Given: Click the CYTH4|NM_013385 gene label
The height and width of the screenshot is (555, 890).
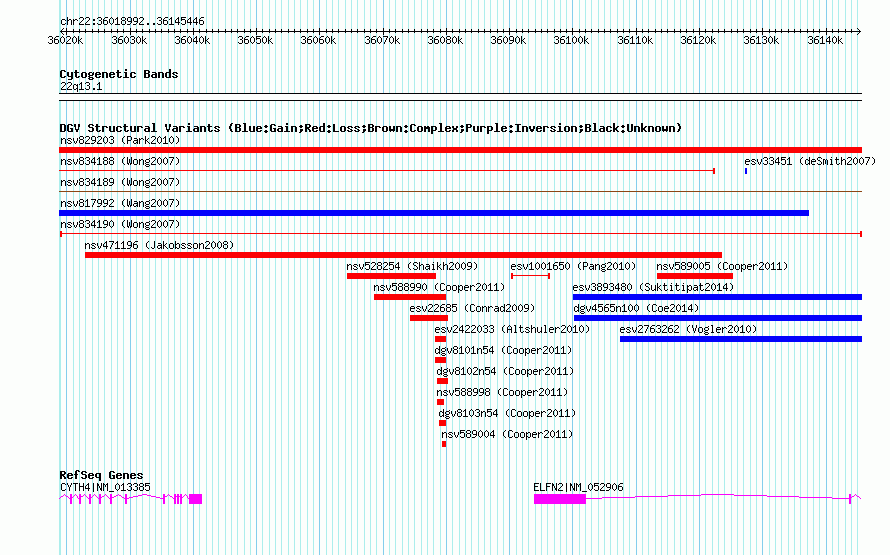Looking at the screenshot, I should tap(105, 487).
